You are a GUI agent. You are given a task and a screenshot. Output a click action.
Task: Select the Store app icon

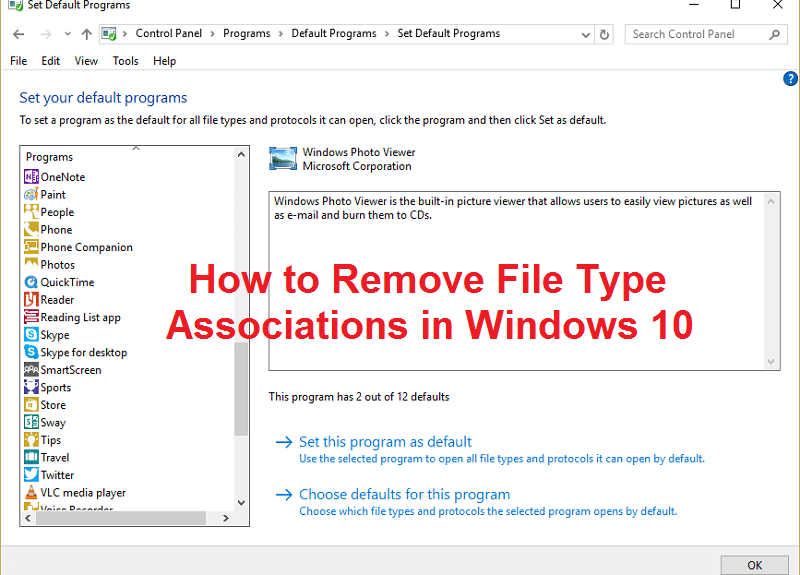pyautogui.click(x=31, y=405)
